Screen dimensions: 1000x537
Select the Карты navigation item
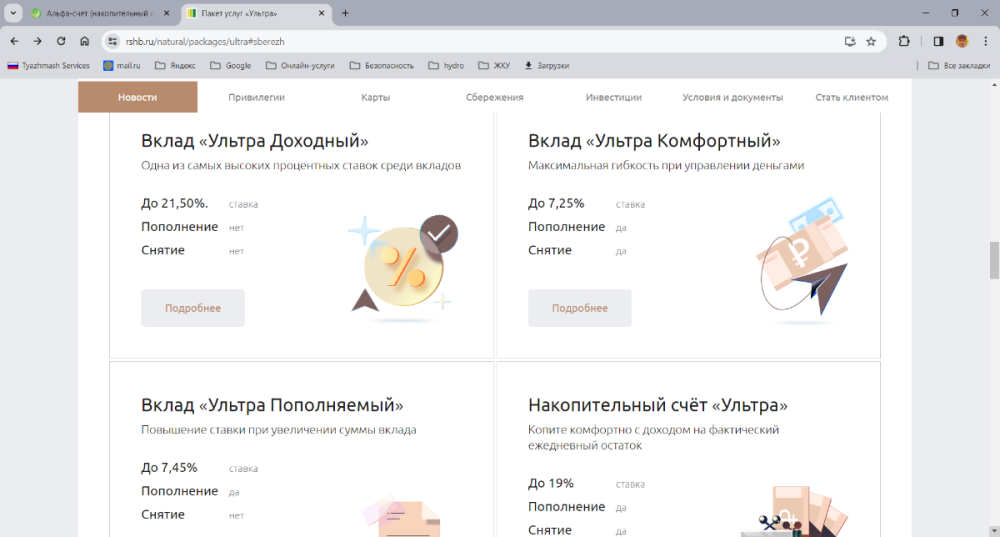pyautogui.click(x=376, y=98)
